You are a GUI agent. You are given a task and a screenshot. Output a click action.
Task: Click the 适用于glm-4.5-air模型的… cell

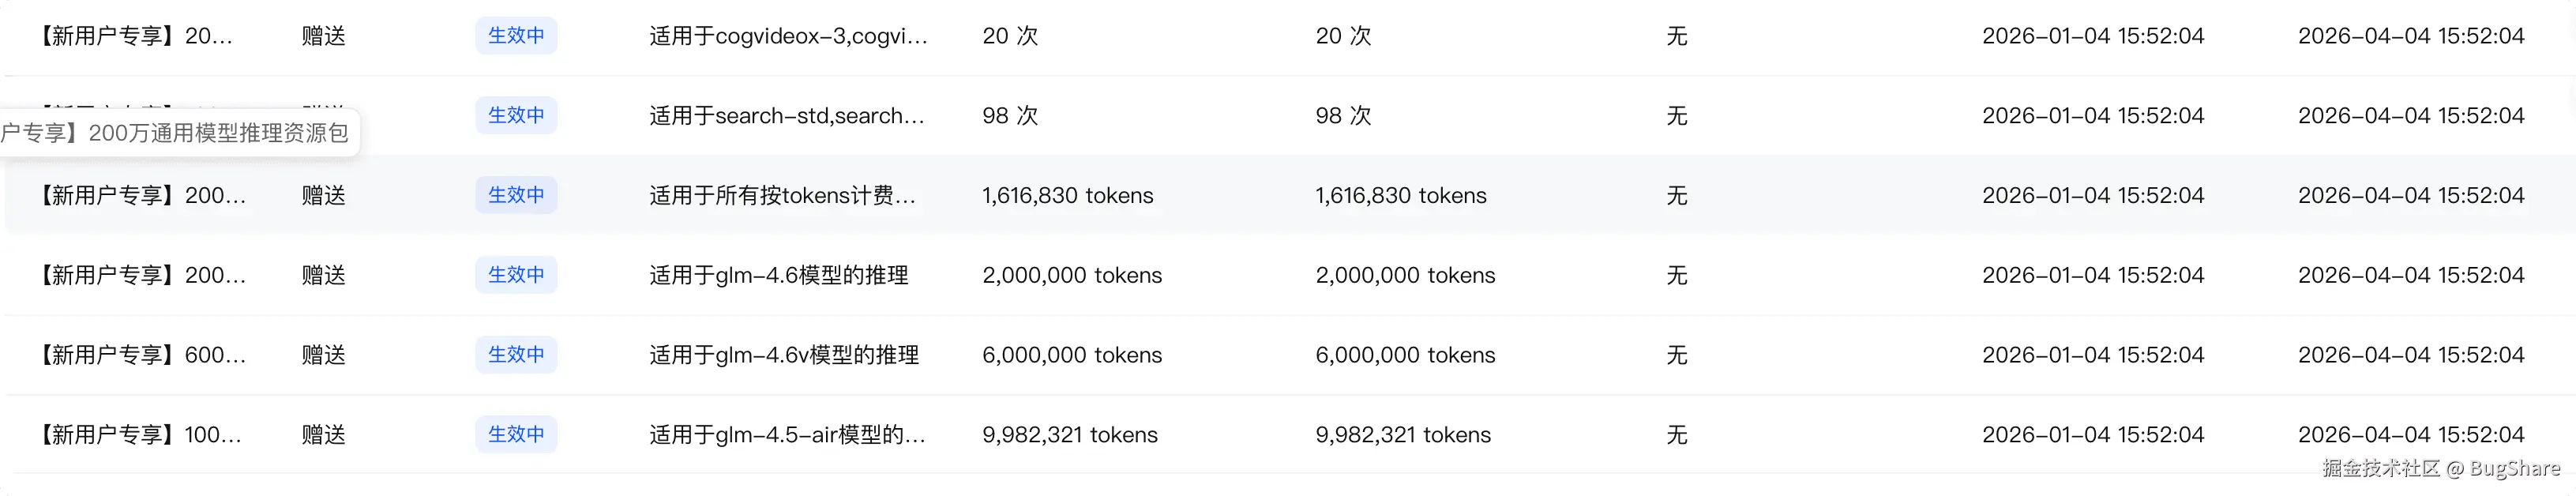click(787, 435)
